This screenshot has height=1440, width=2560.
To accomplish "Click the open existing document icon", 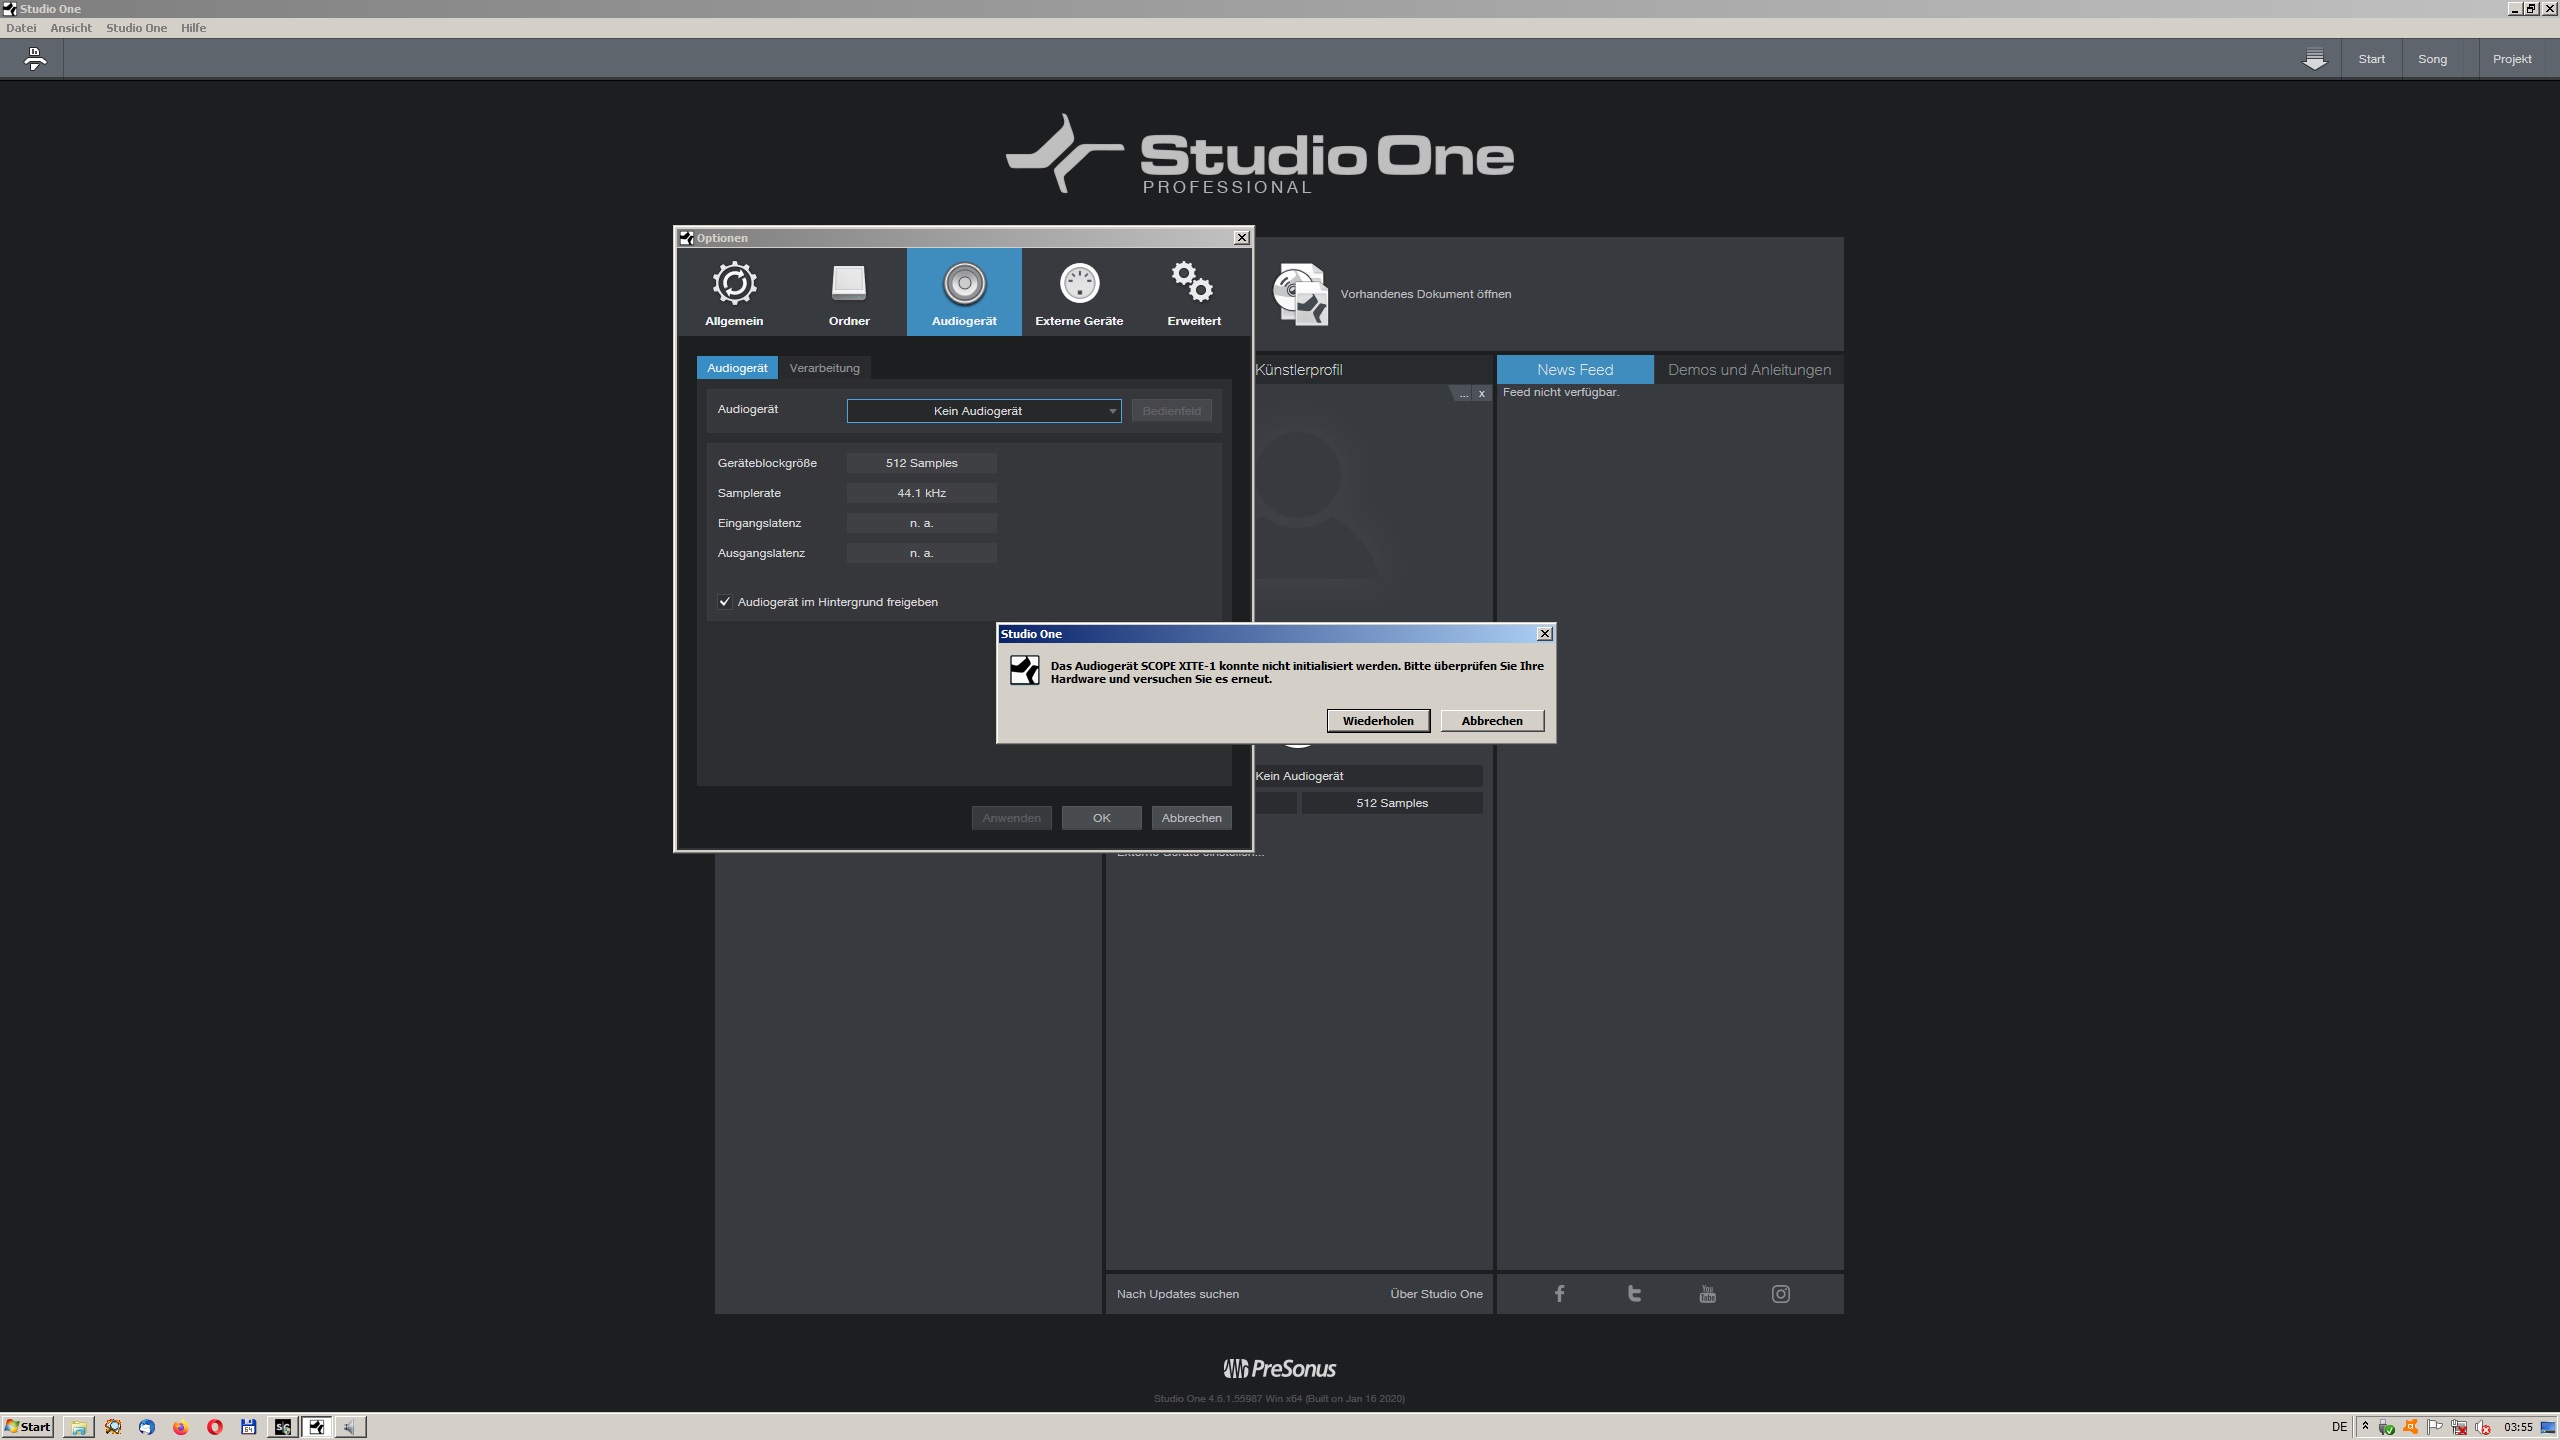I will tap(1299, 294).
